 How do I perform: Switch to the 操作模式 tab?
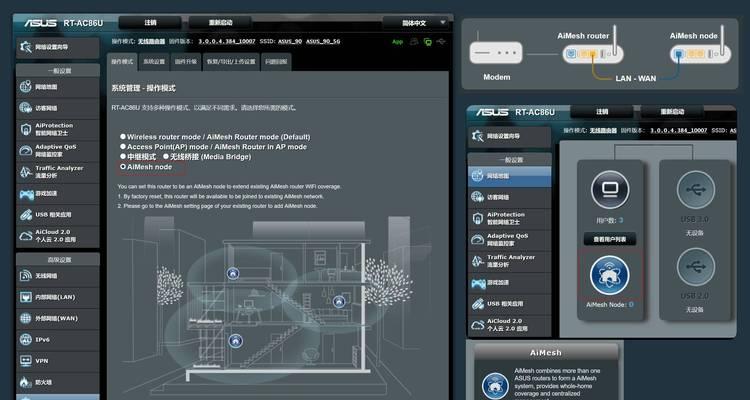122,62
